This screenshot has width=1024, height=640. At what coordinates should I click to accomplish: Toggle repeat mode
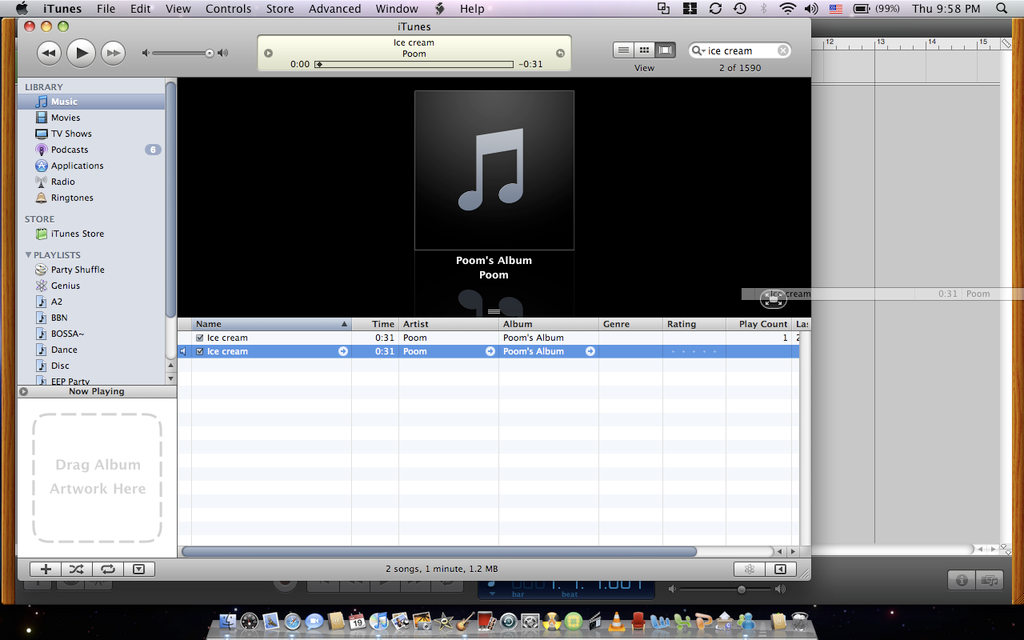tap(108, 569)
